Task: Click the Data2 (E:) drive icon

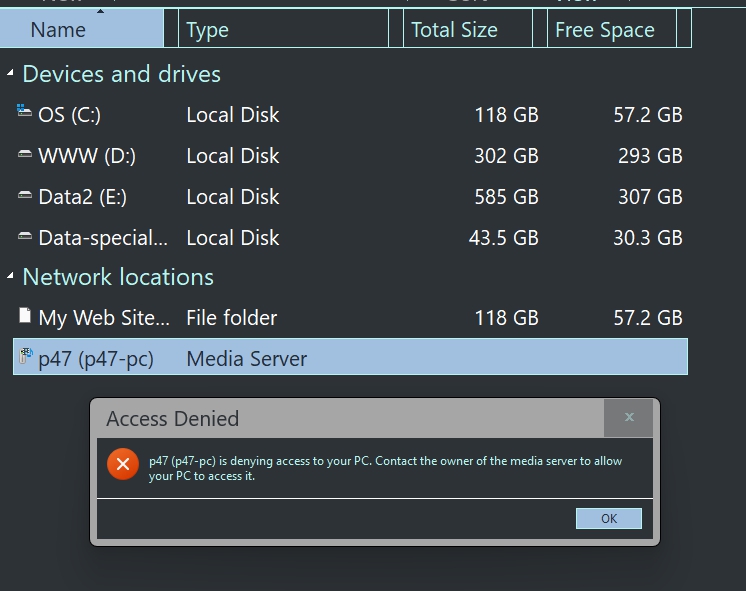Action: 25,196
